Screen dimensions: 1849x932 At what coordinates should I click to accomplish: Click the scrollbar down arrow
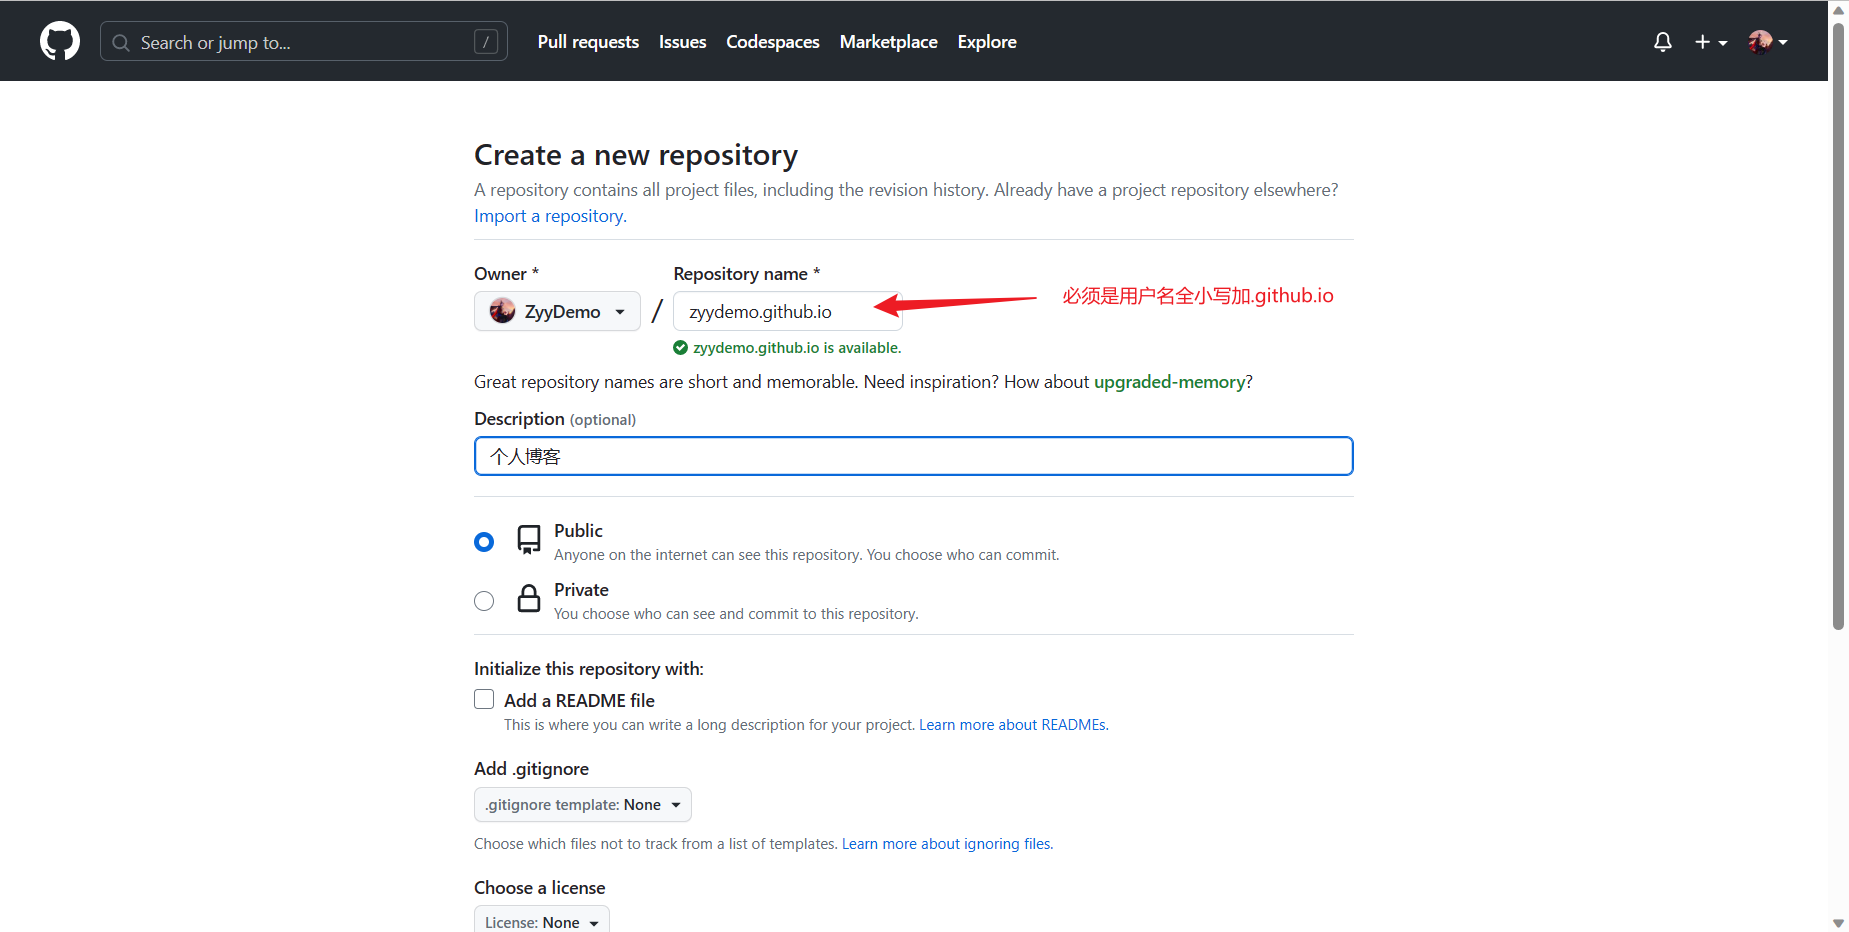[x=1838, y=922]
